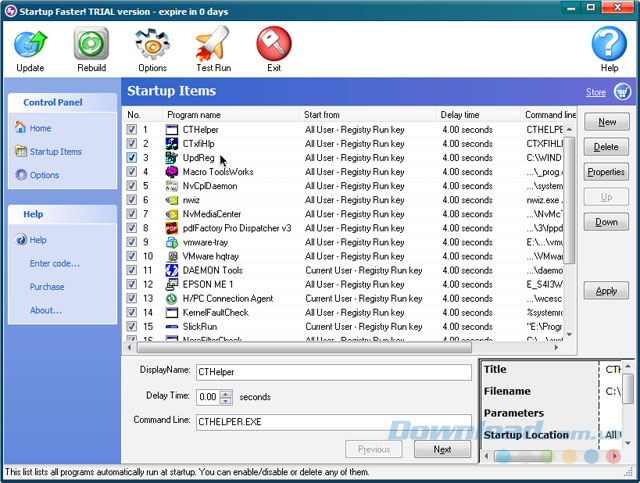Open Help question mark icon
This screenshot has width=640, height=483.
click(x=609, y=44)
